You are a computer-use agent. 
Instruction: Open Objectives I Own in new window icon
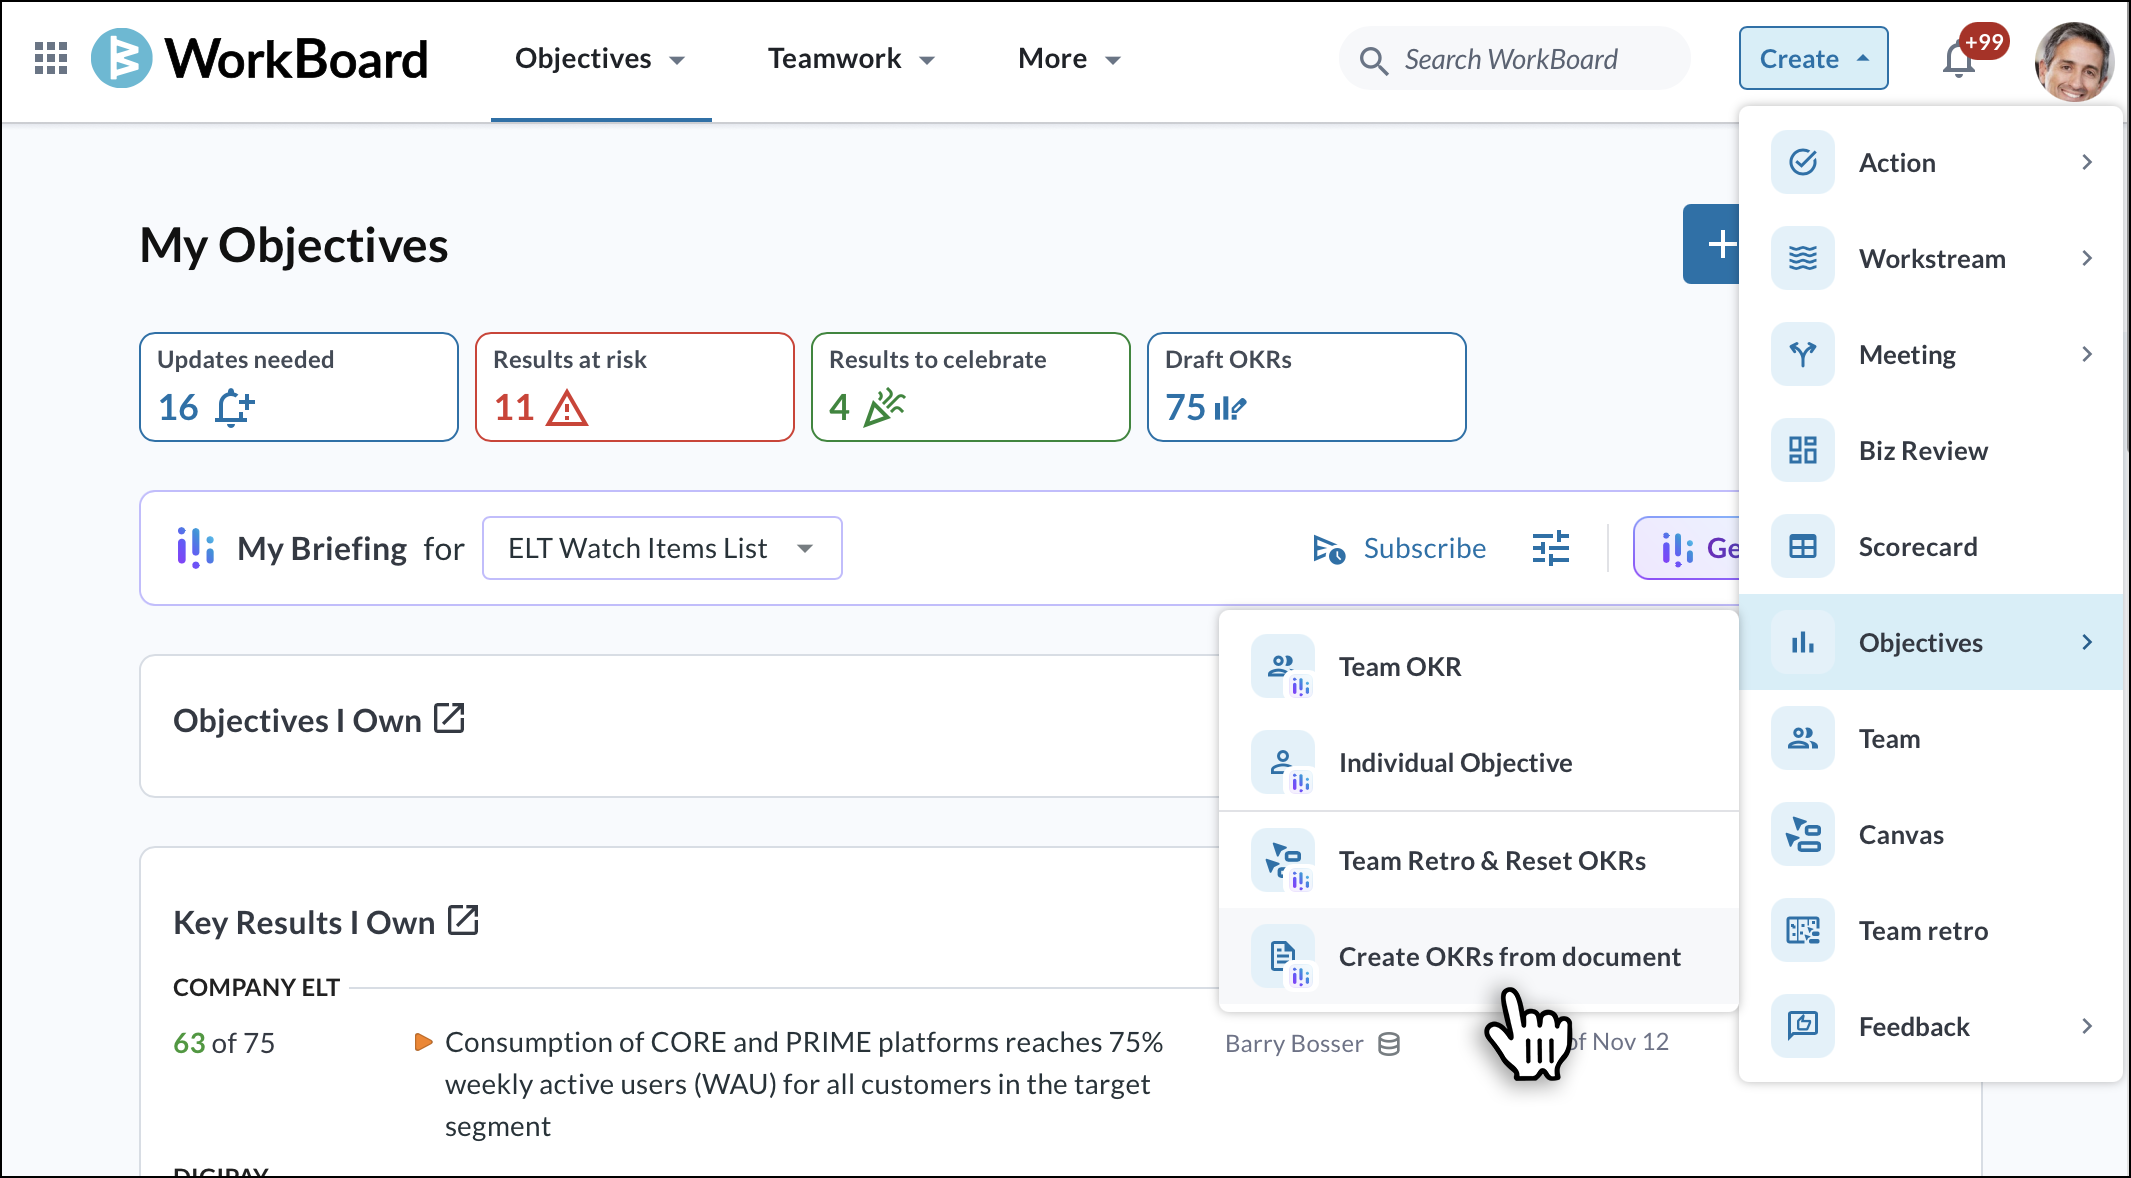(x=449, y=718)
